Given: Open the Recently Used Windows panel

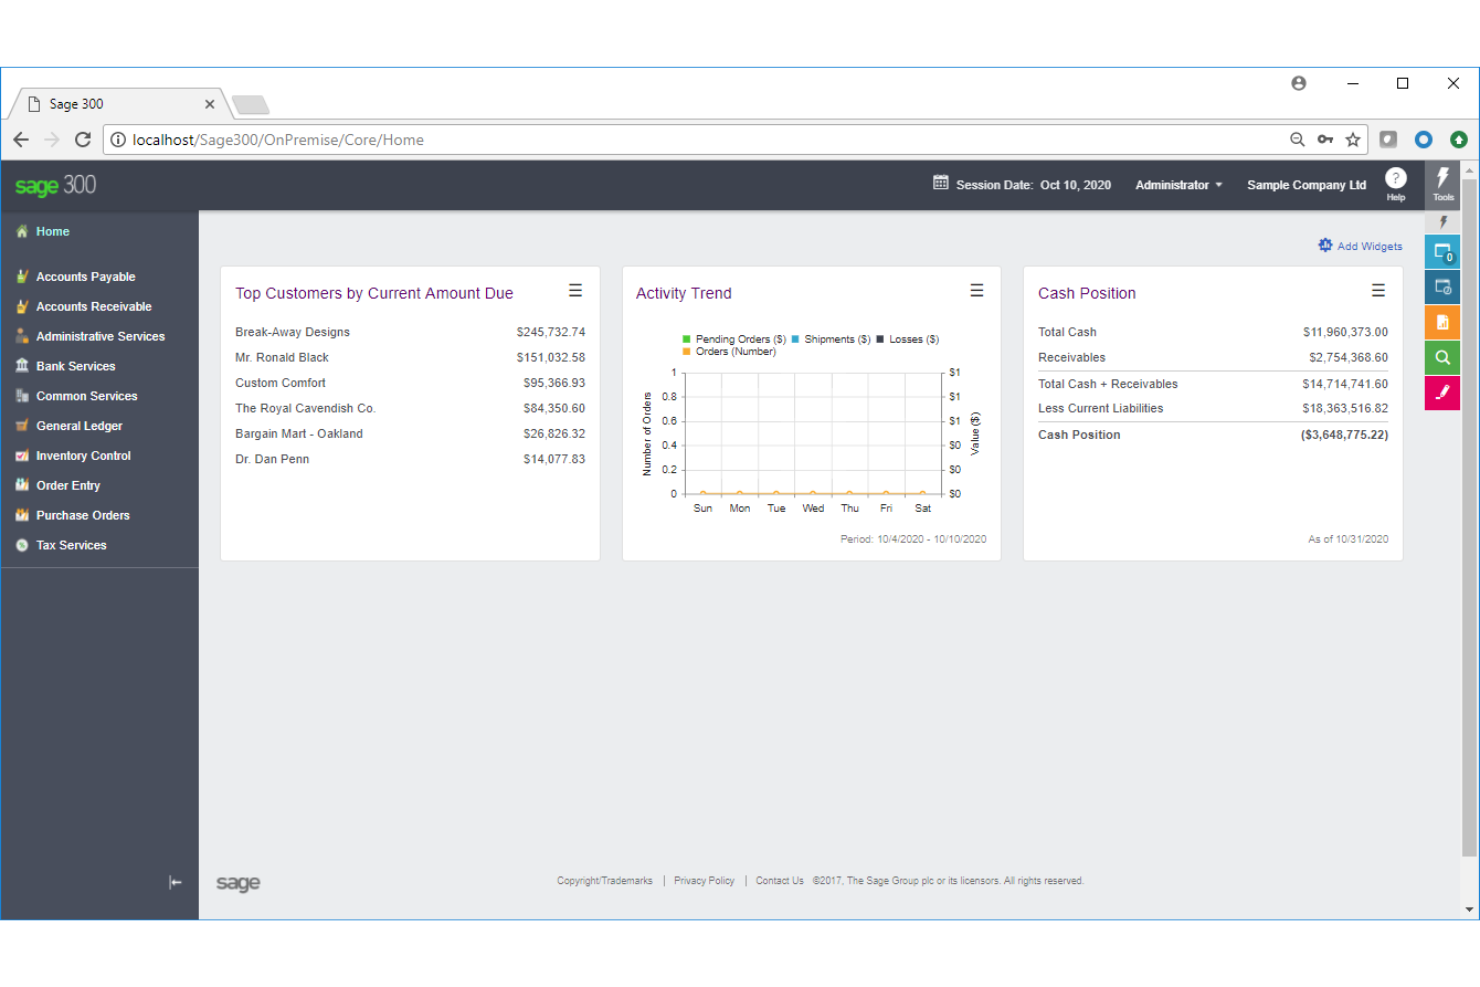Looking at the screenshot, I should pyautogui.click(x=1442, y=287).
